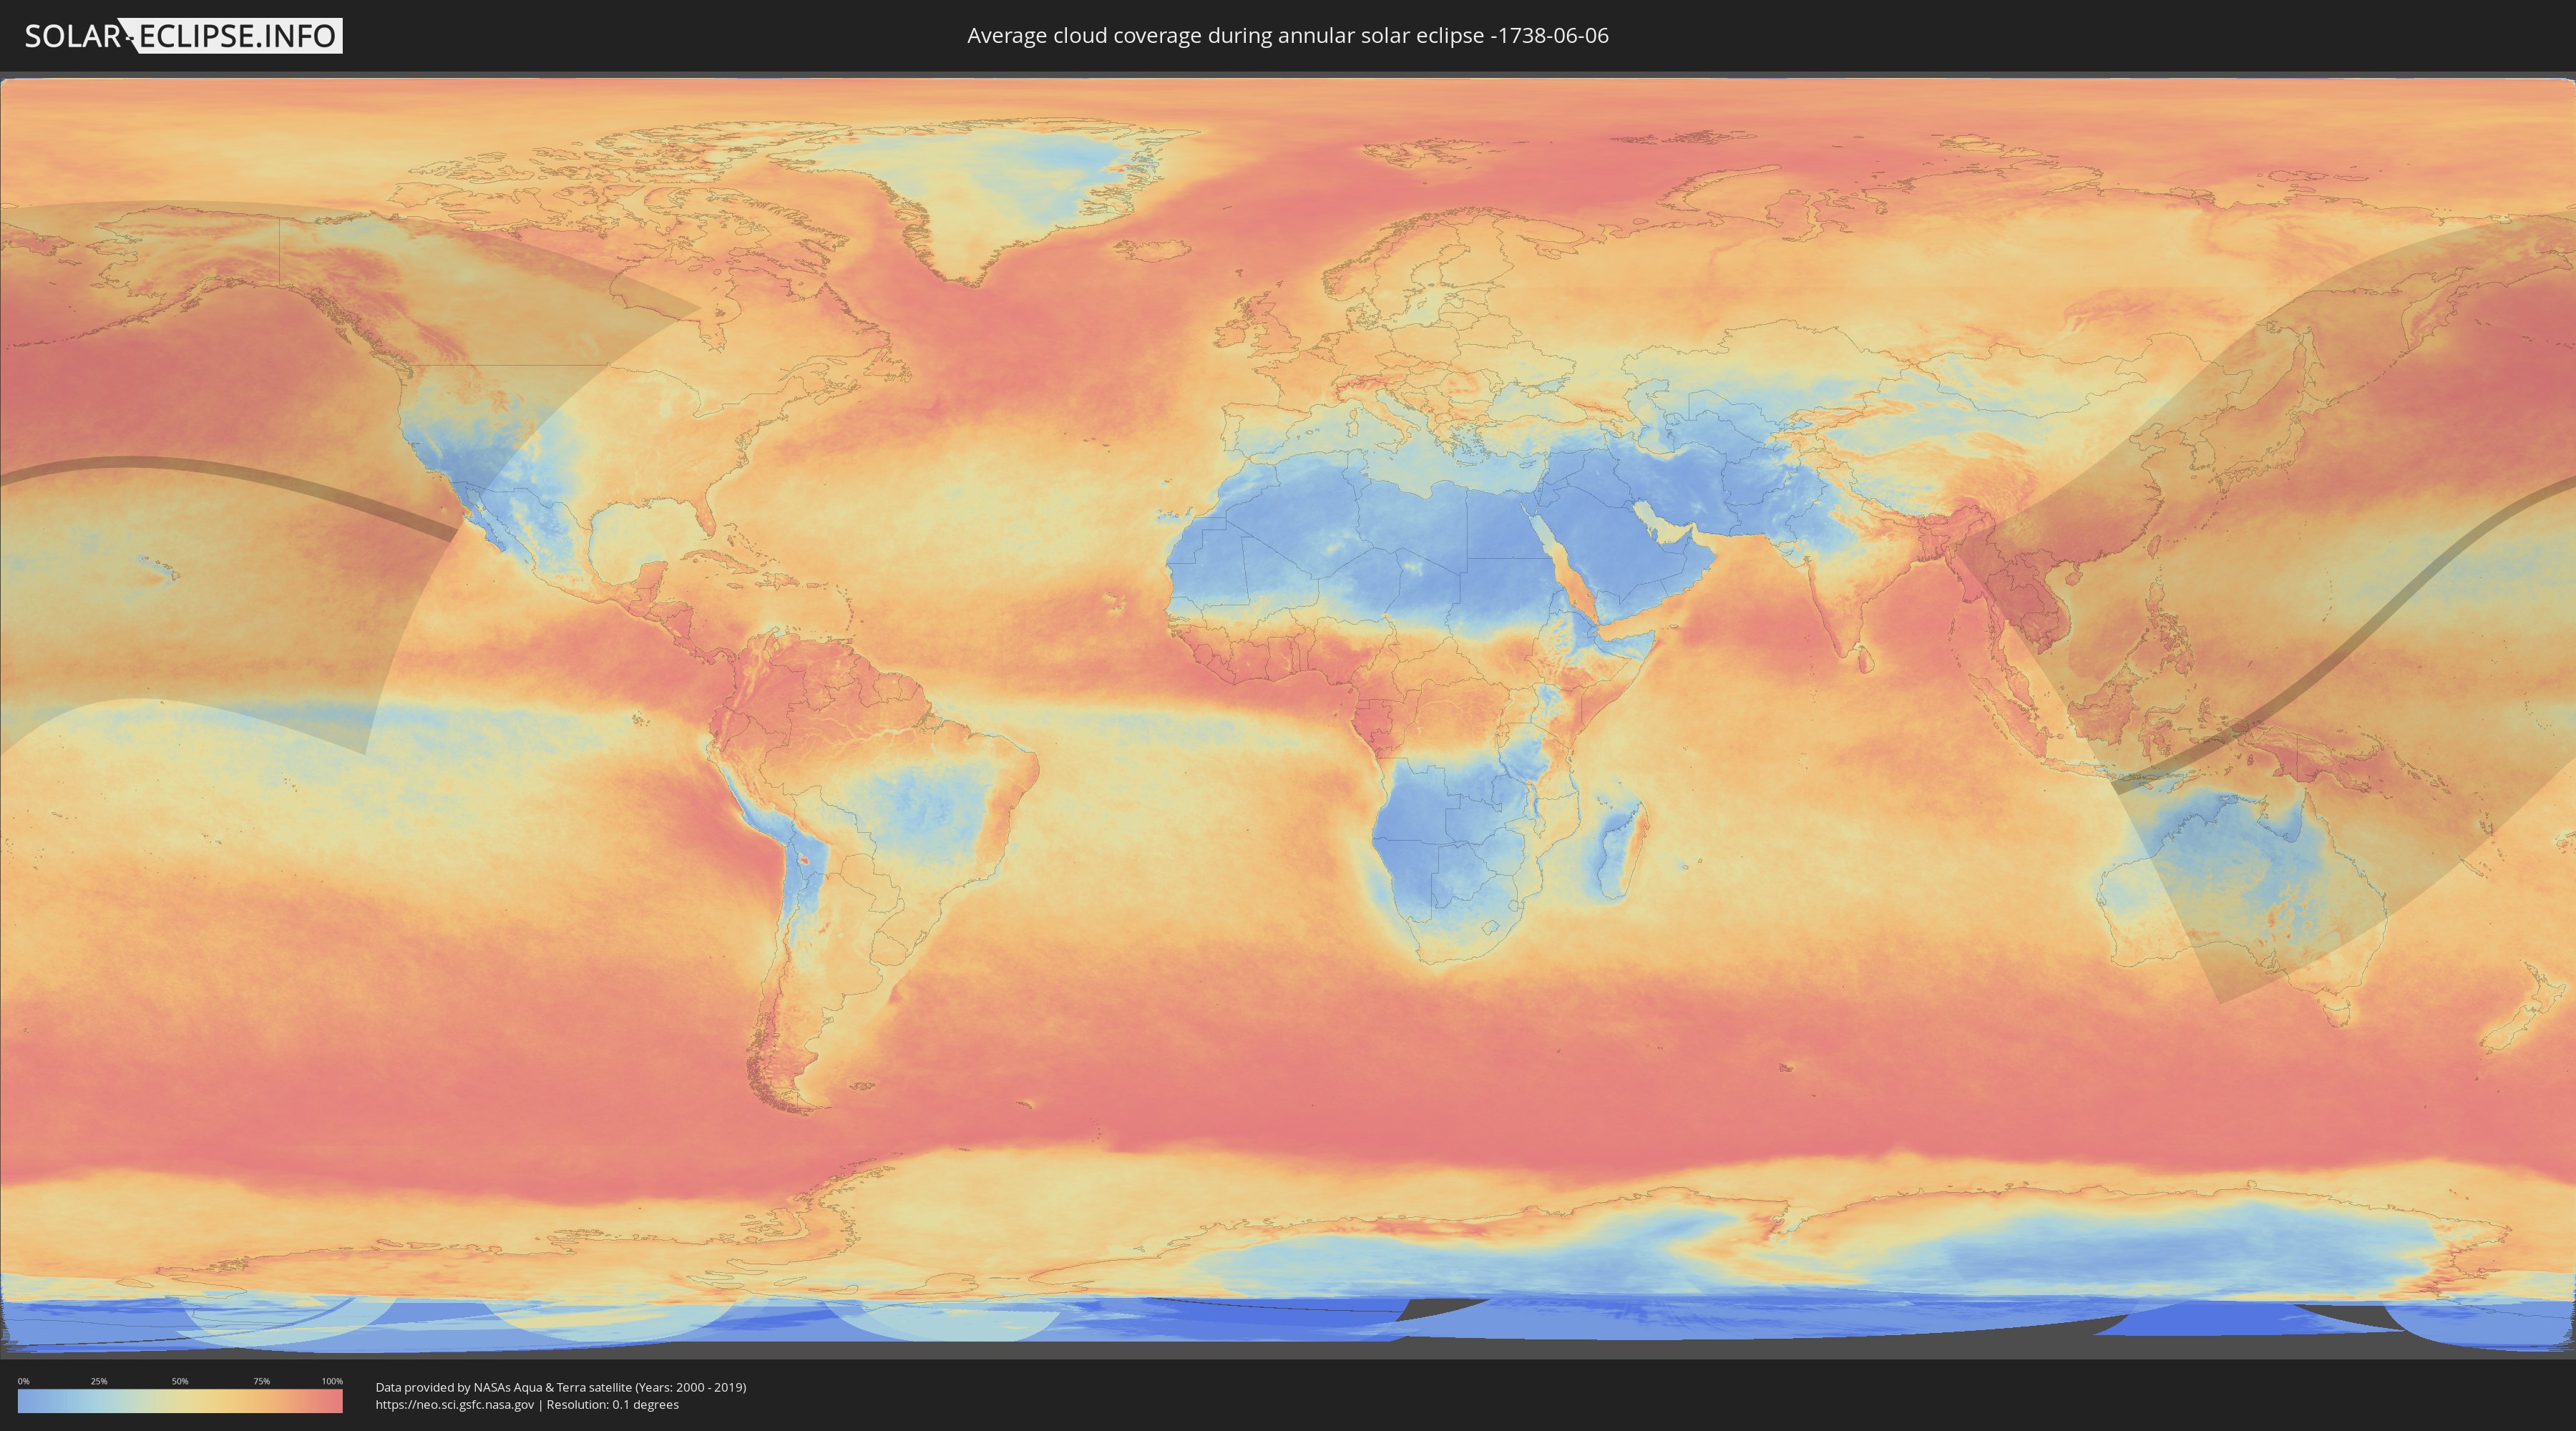Click the 50% legend label
Image resolution: width=2576 pixels, height=1431 pixels.
(180, 1381)
